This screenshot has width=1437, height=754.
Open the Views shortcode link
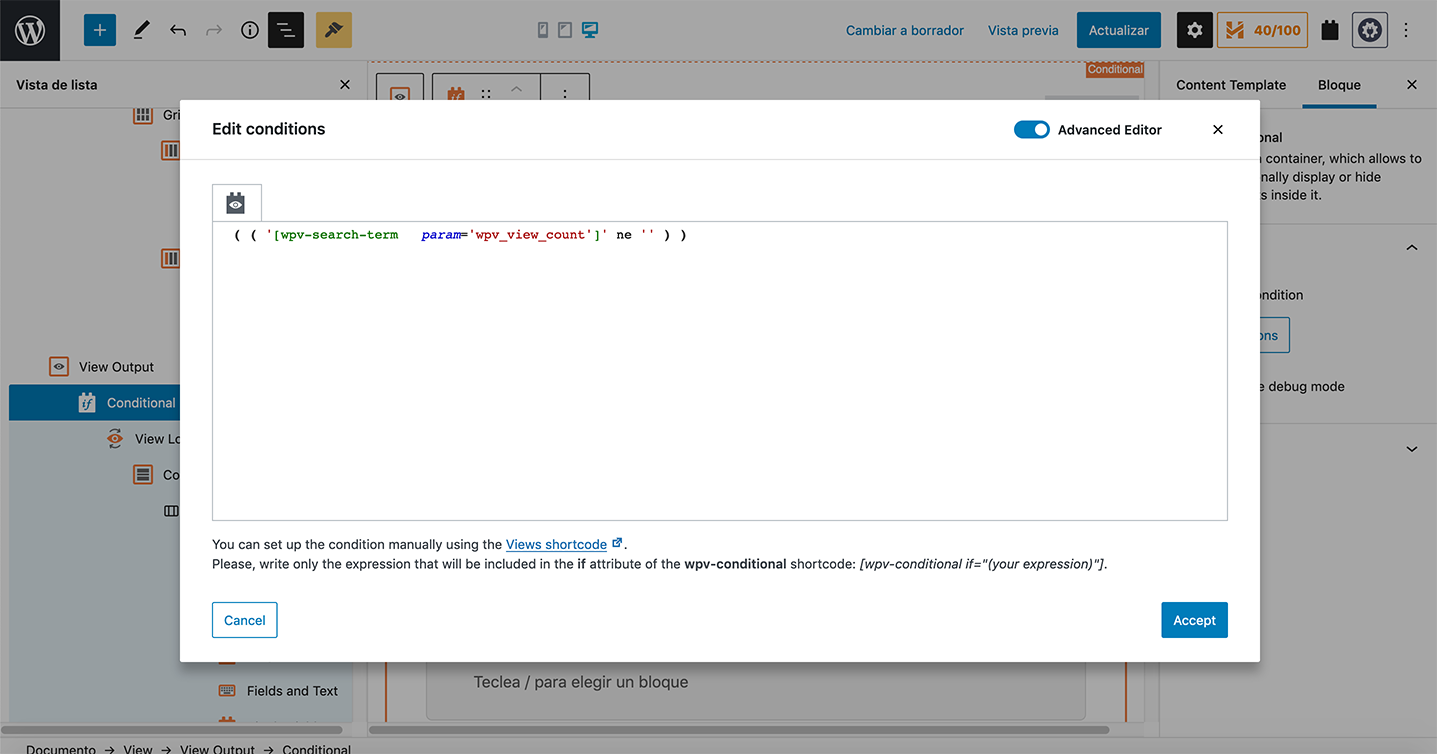point(556,544)
